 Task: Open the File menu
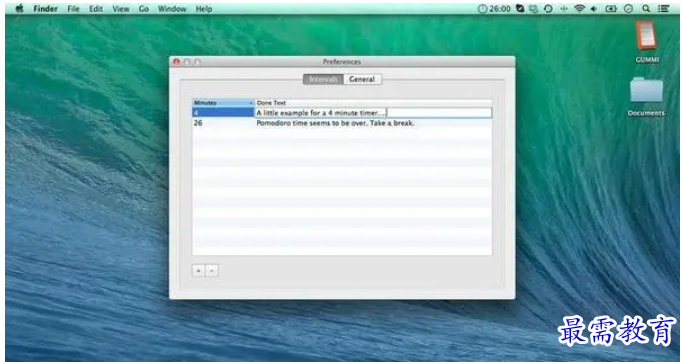pos(74,8)
